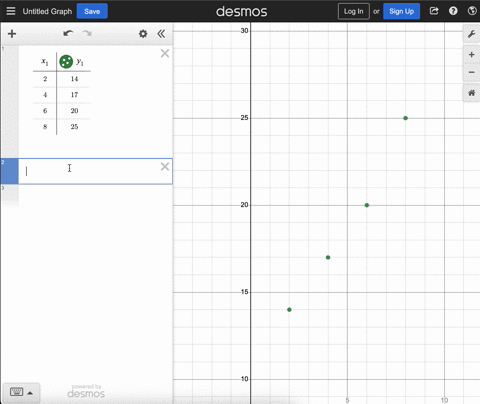Undo the last action

pyautogui.click(x=68, y=33)
